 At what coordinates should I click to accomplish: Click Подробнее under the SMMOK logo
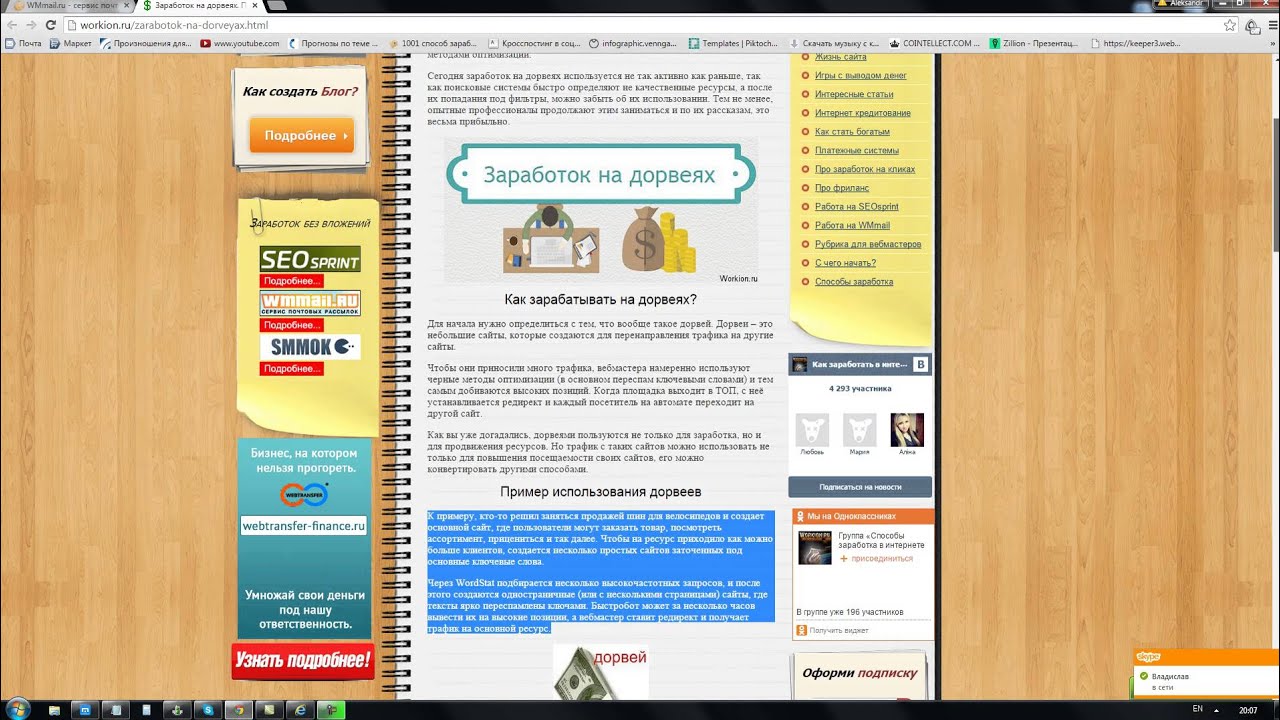pyautogui.click(x=291, y=369)
